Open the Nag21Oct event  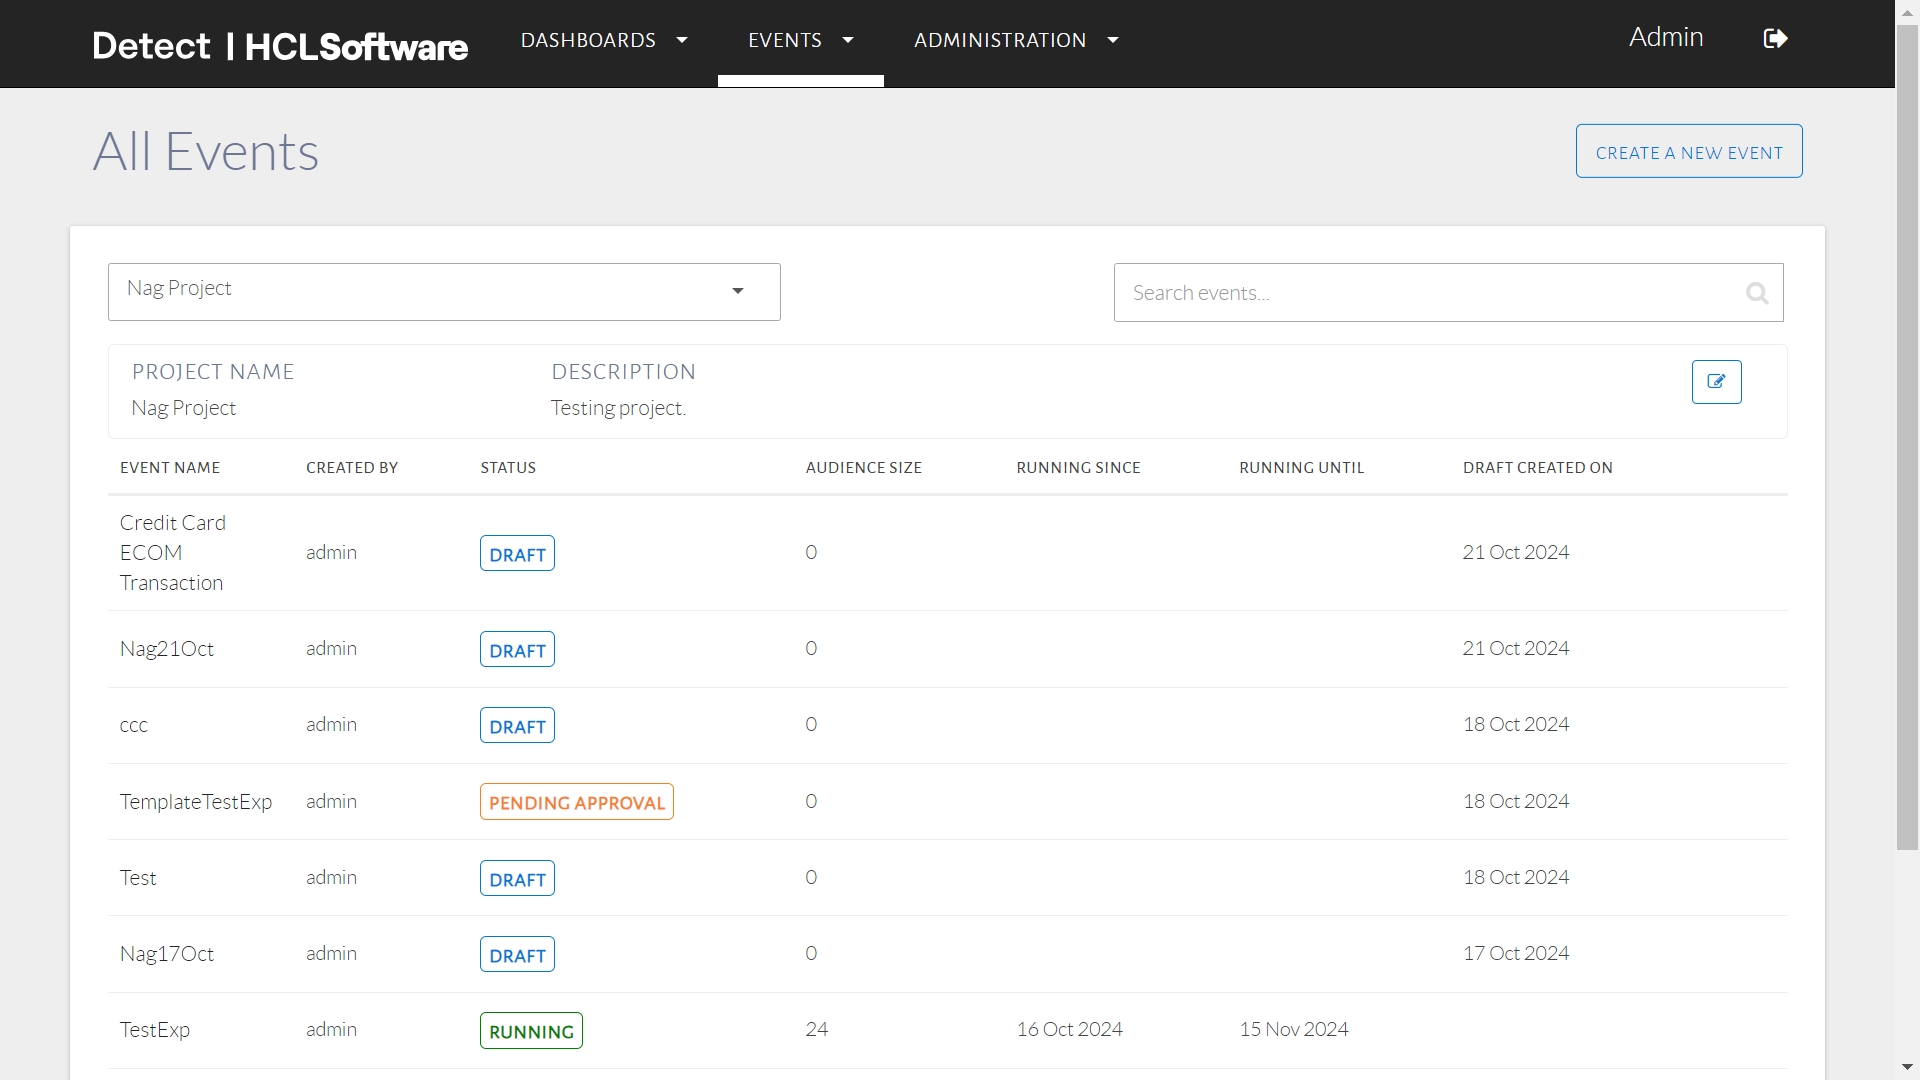(167, 649)
